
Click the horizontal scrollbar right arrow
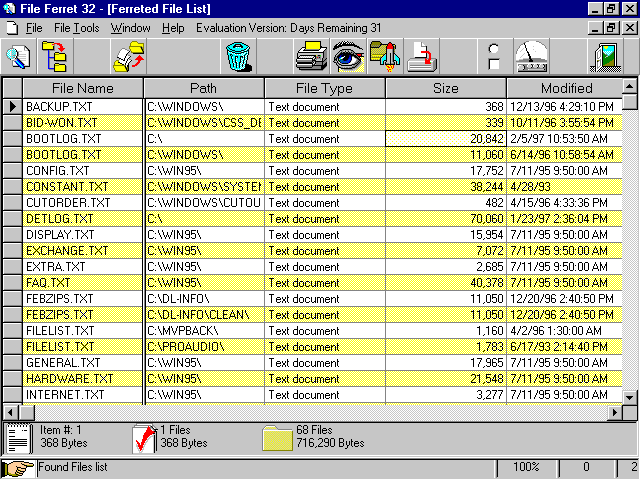tap(615, 412)
